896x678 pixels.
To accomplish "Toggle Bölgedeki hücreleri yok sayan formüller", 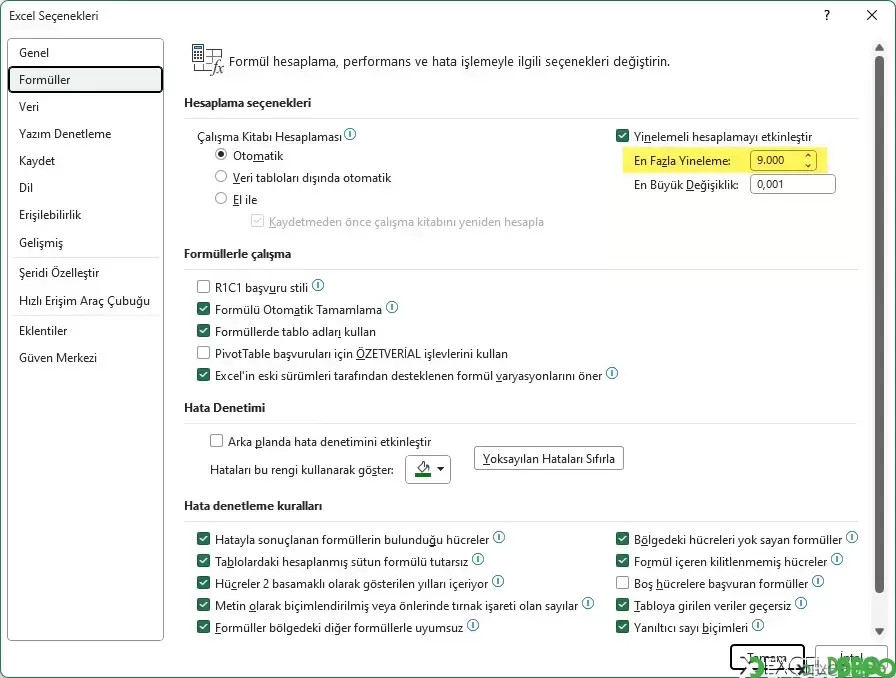I will pyautogui.click(x=623, y=539).
